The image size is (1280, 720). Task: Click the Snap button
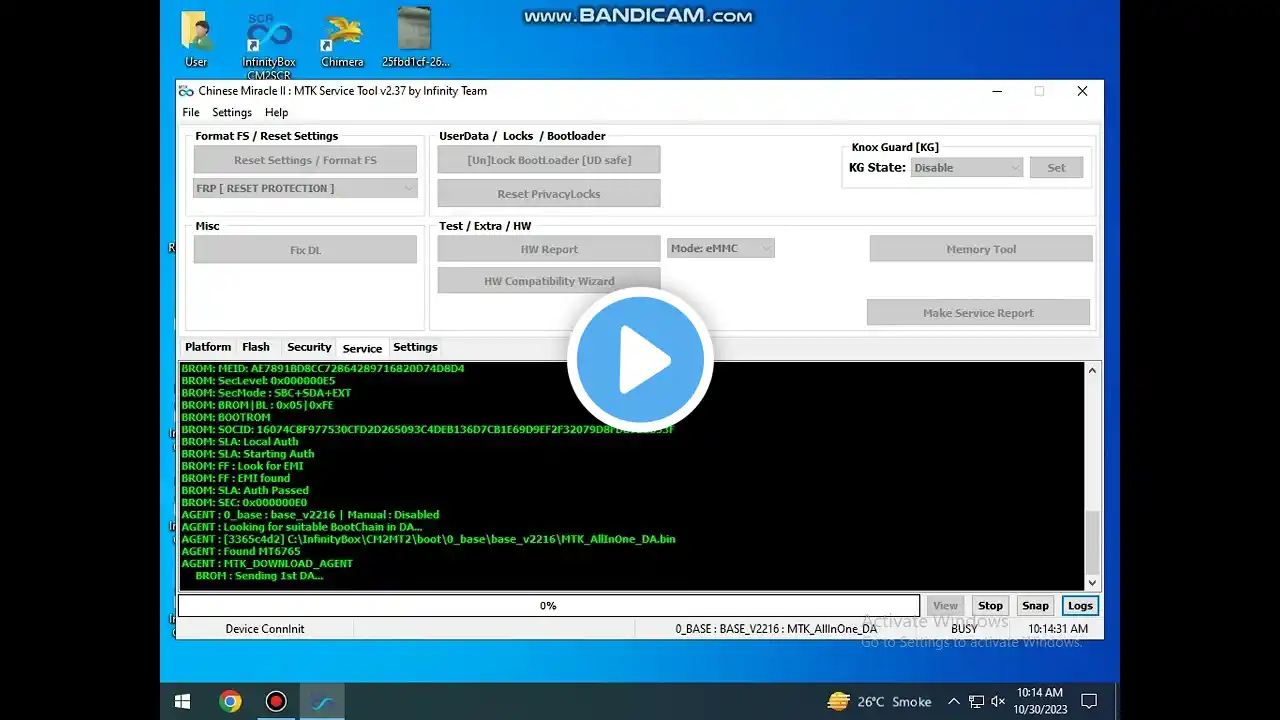pos(1035,605)
